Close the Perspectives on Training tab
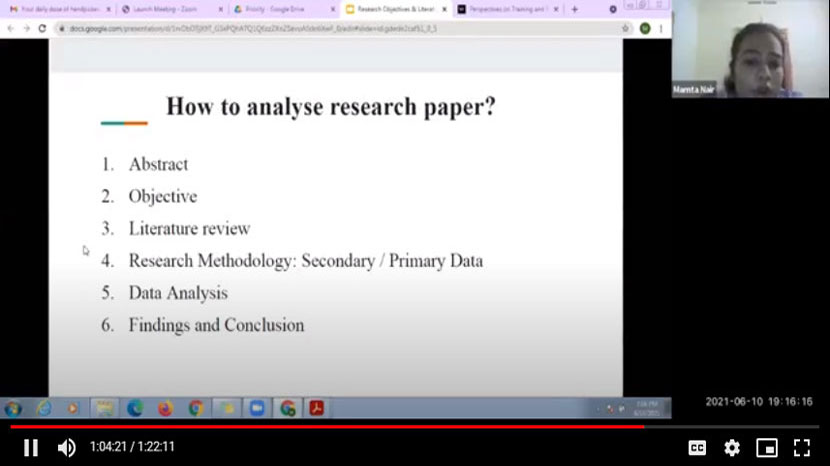 (x=556, y=10)
